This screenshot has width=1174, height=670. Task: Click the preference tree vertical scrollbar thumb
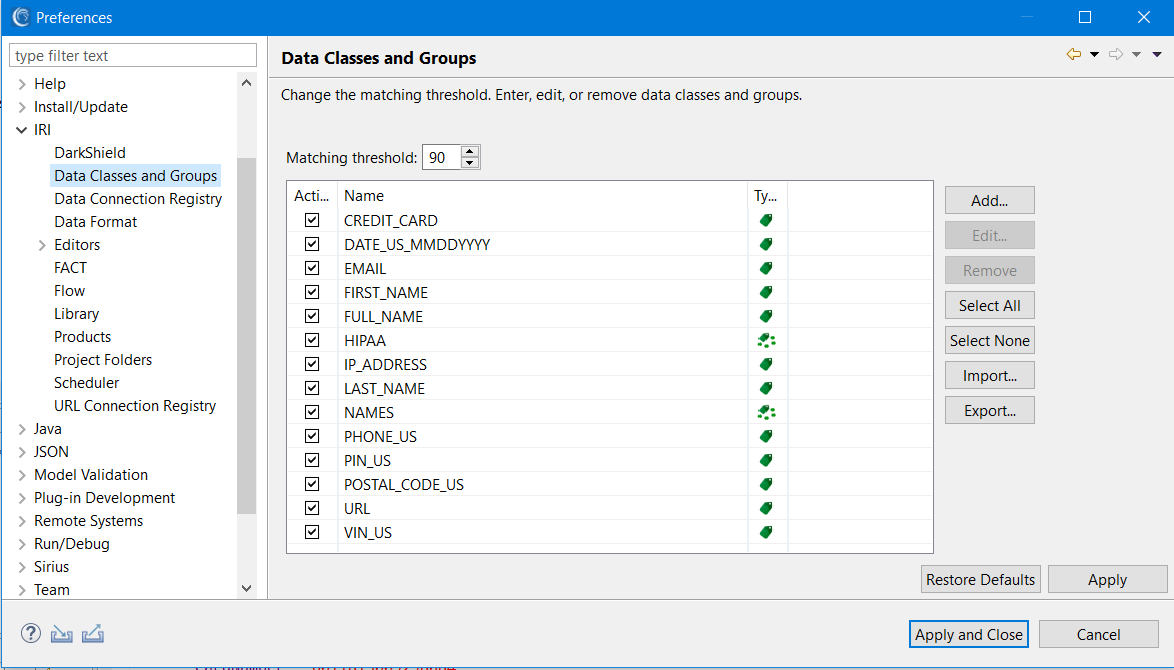246,335
